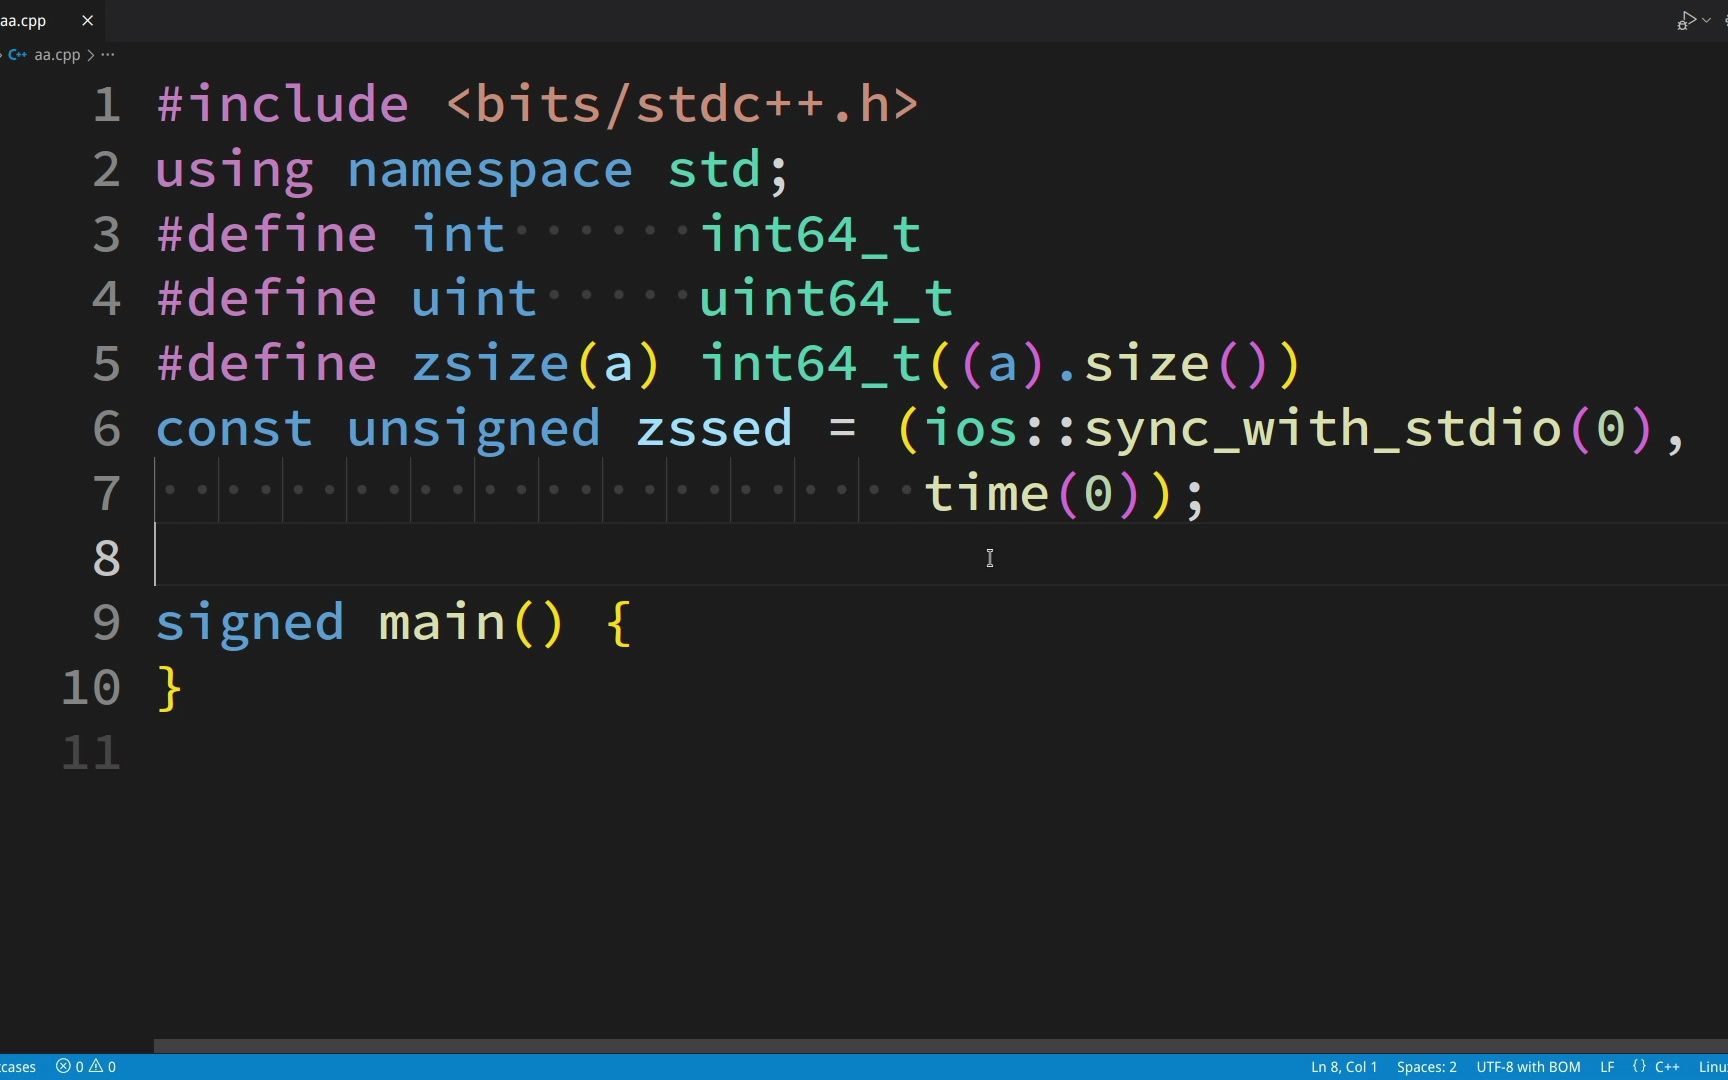
Task: Click the word namespace on line 2
Action: (490, 170)
